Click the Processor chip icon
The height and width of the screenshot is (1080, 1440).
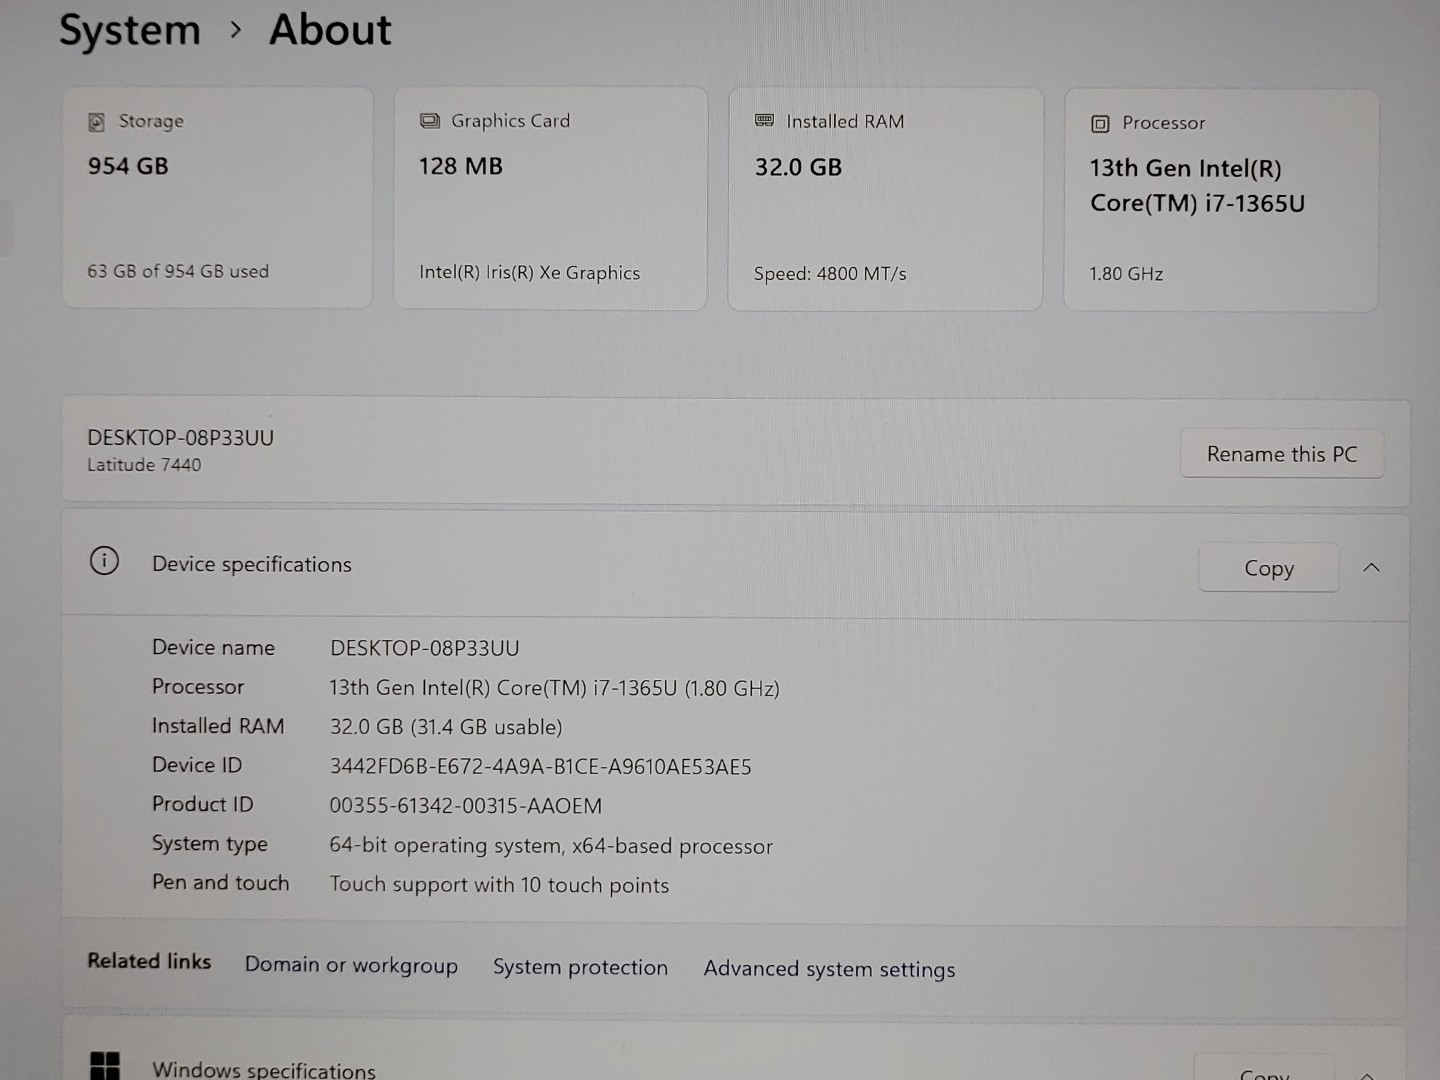coord(1098,123)
